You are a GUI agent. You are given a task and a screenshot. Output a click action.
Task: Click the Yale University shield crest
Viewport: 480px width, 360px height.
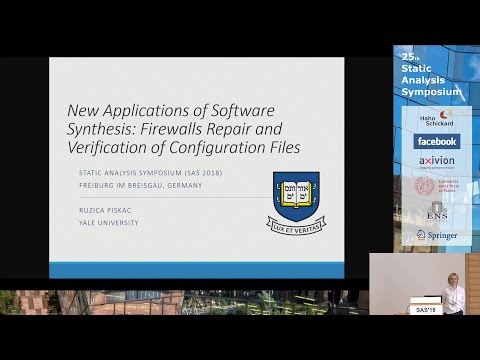point(296,196)
